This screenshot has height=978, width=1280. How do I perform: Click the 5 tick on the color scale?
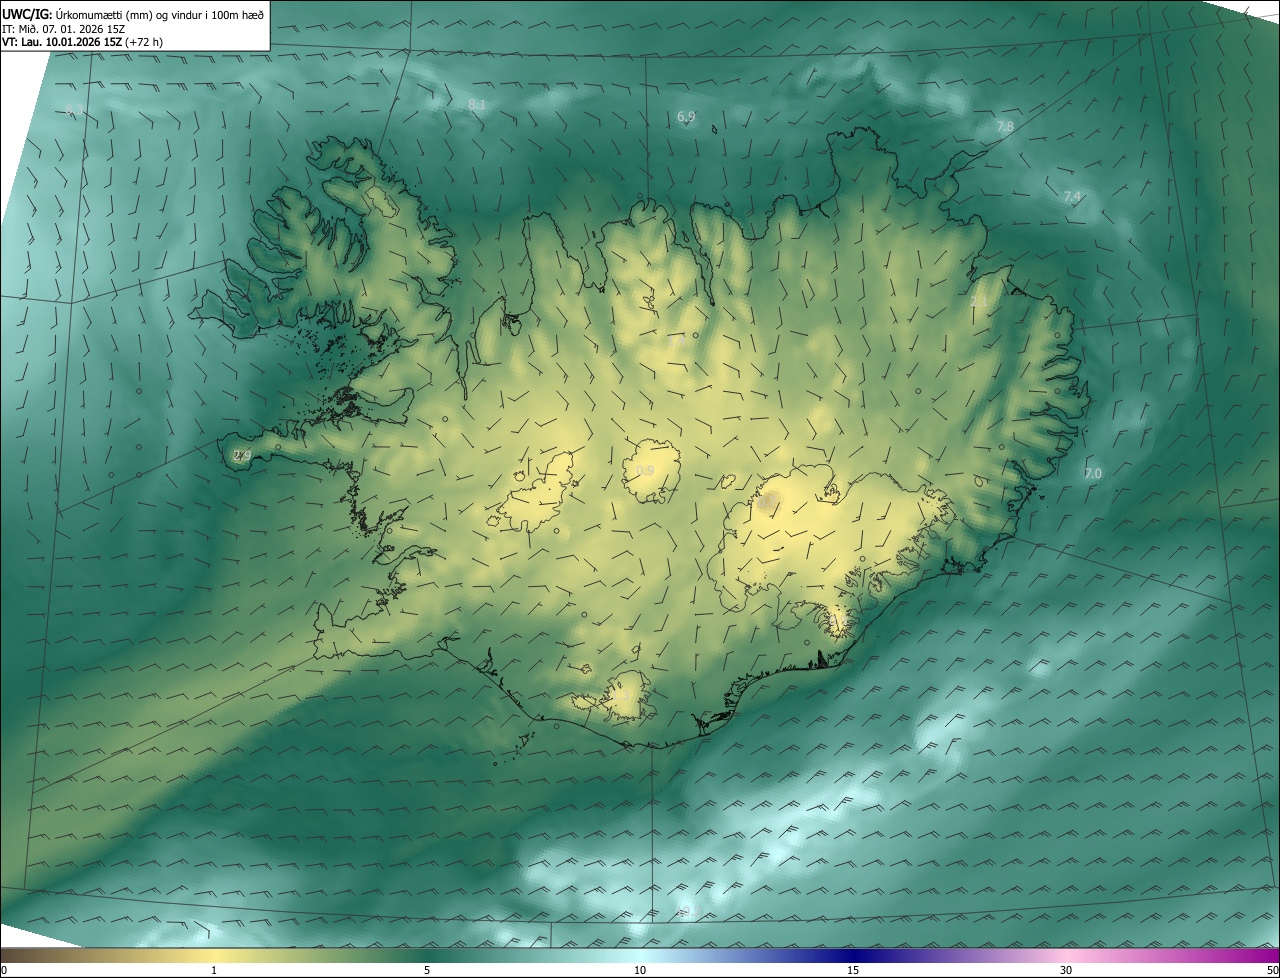[x=427, y=970]
